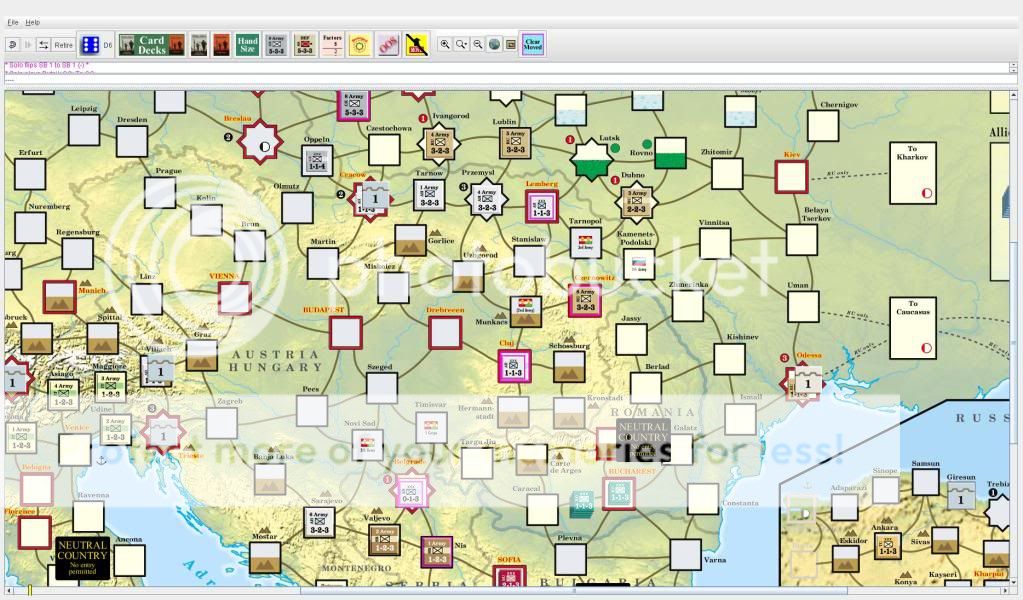
Task: Zoom in on the map
Action: pos(445,44)
